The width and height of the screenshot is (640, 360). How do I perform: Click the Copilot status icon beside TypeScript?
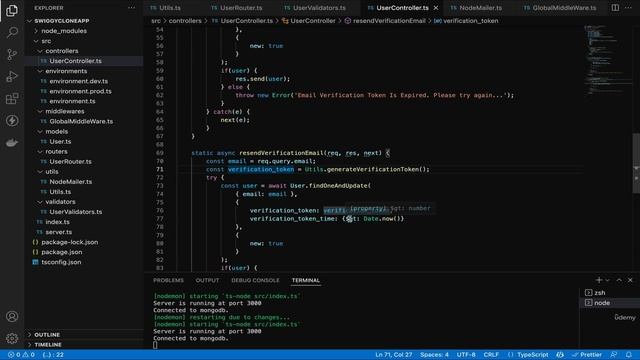tap(560, 355)
